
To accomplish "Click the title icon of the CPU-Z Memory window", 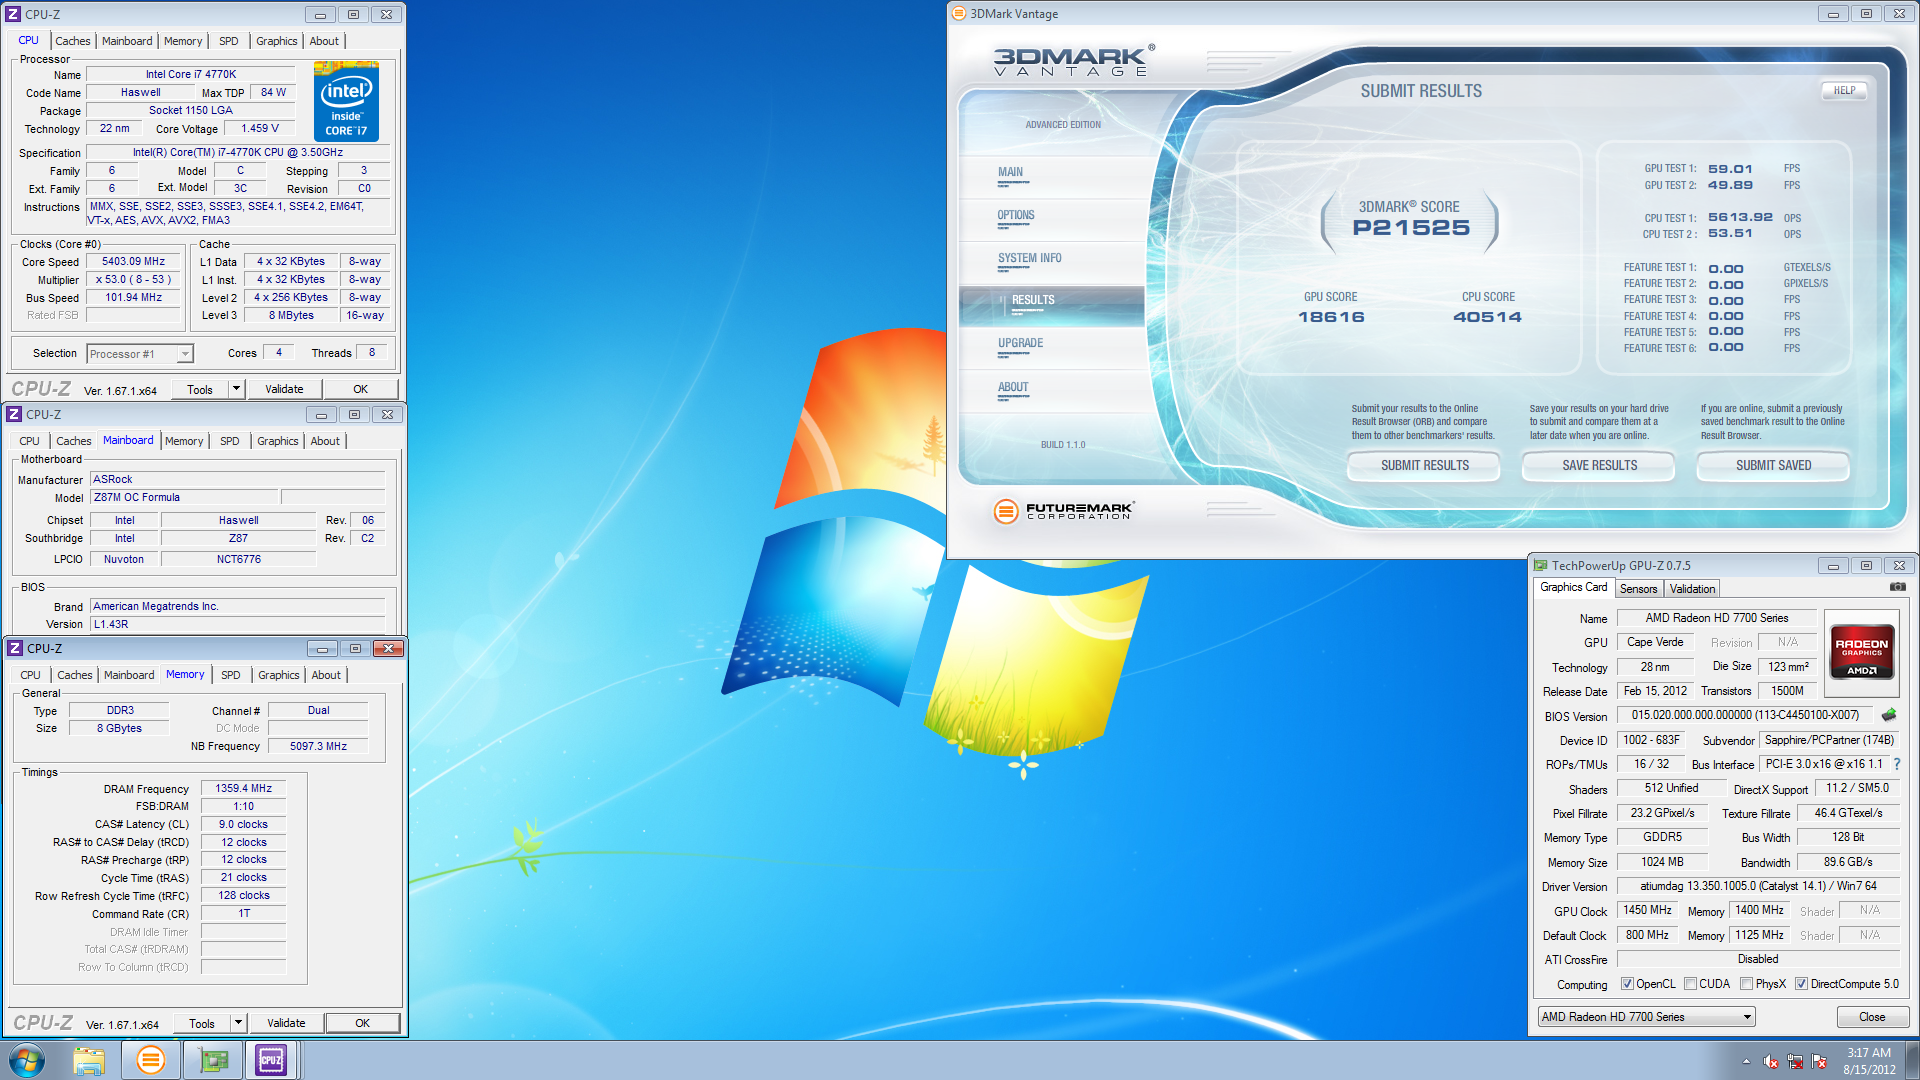I will coord(15,648).
